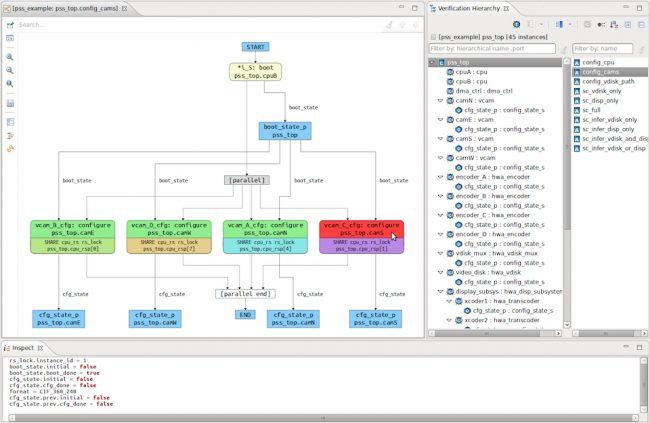Click the Filter by name field

[x=603, y=49]
